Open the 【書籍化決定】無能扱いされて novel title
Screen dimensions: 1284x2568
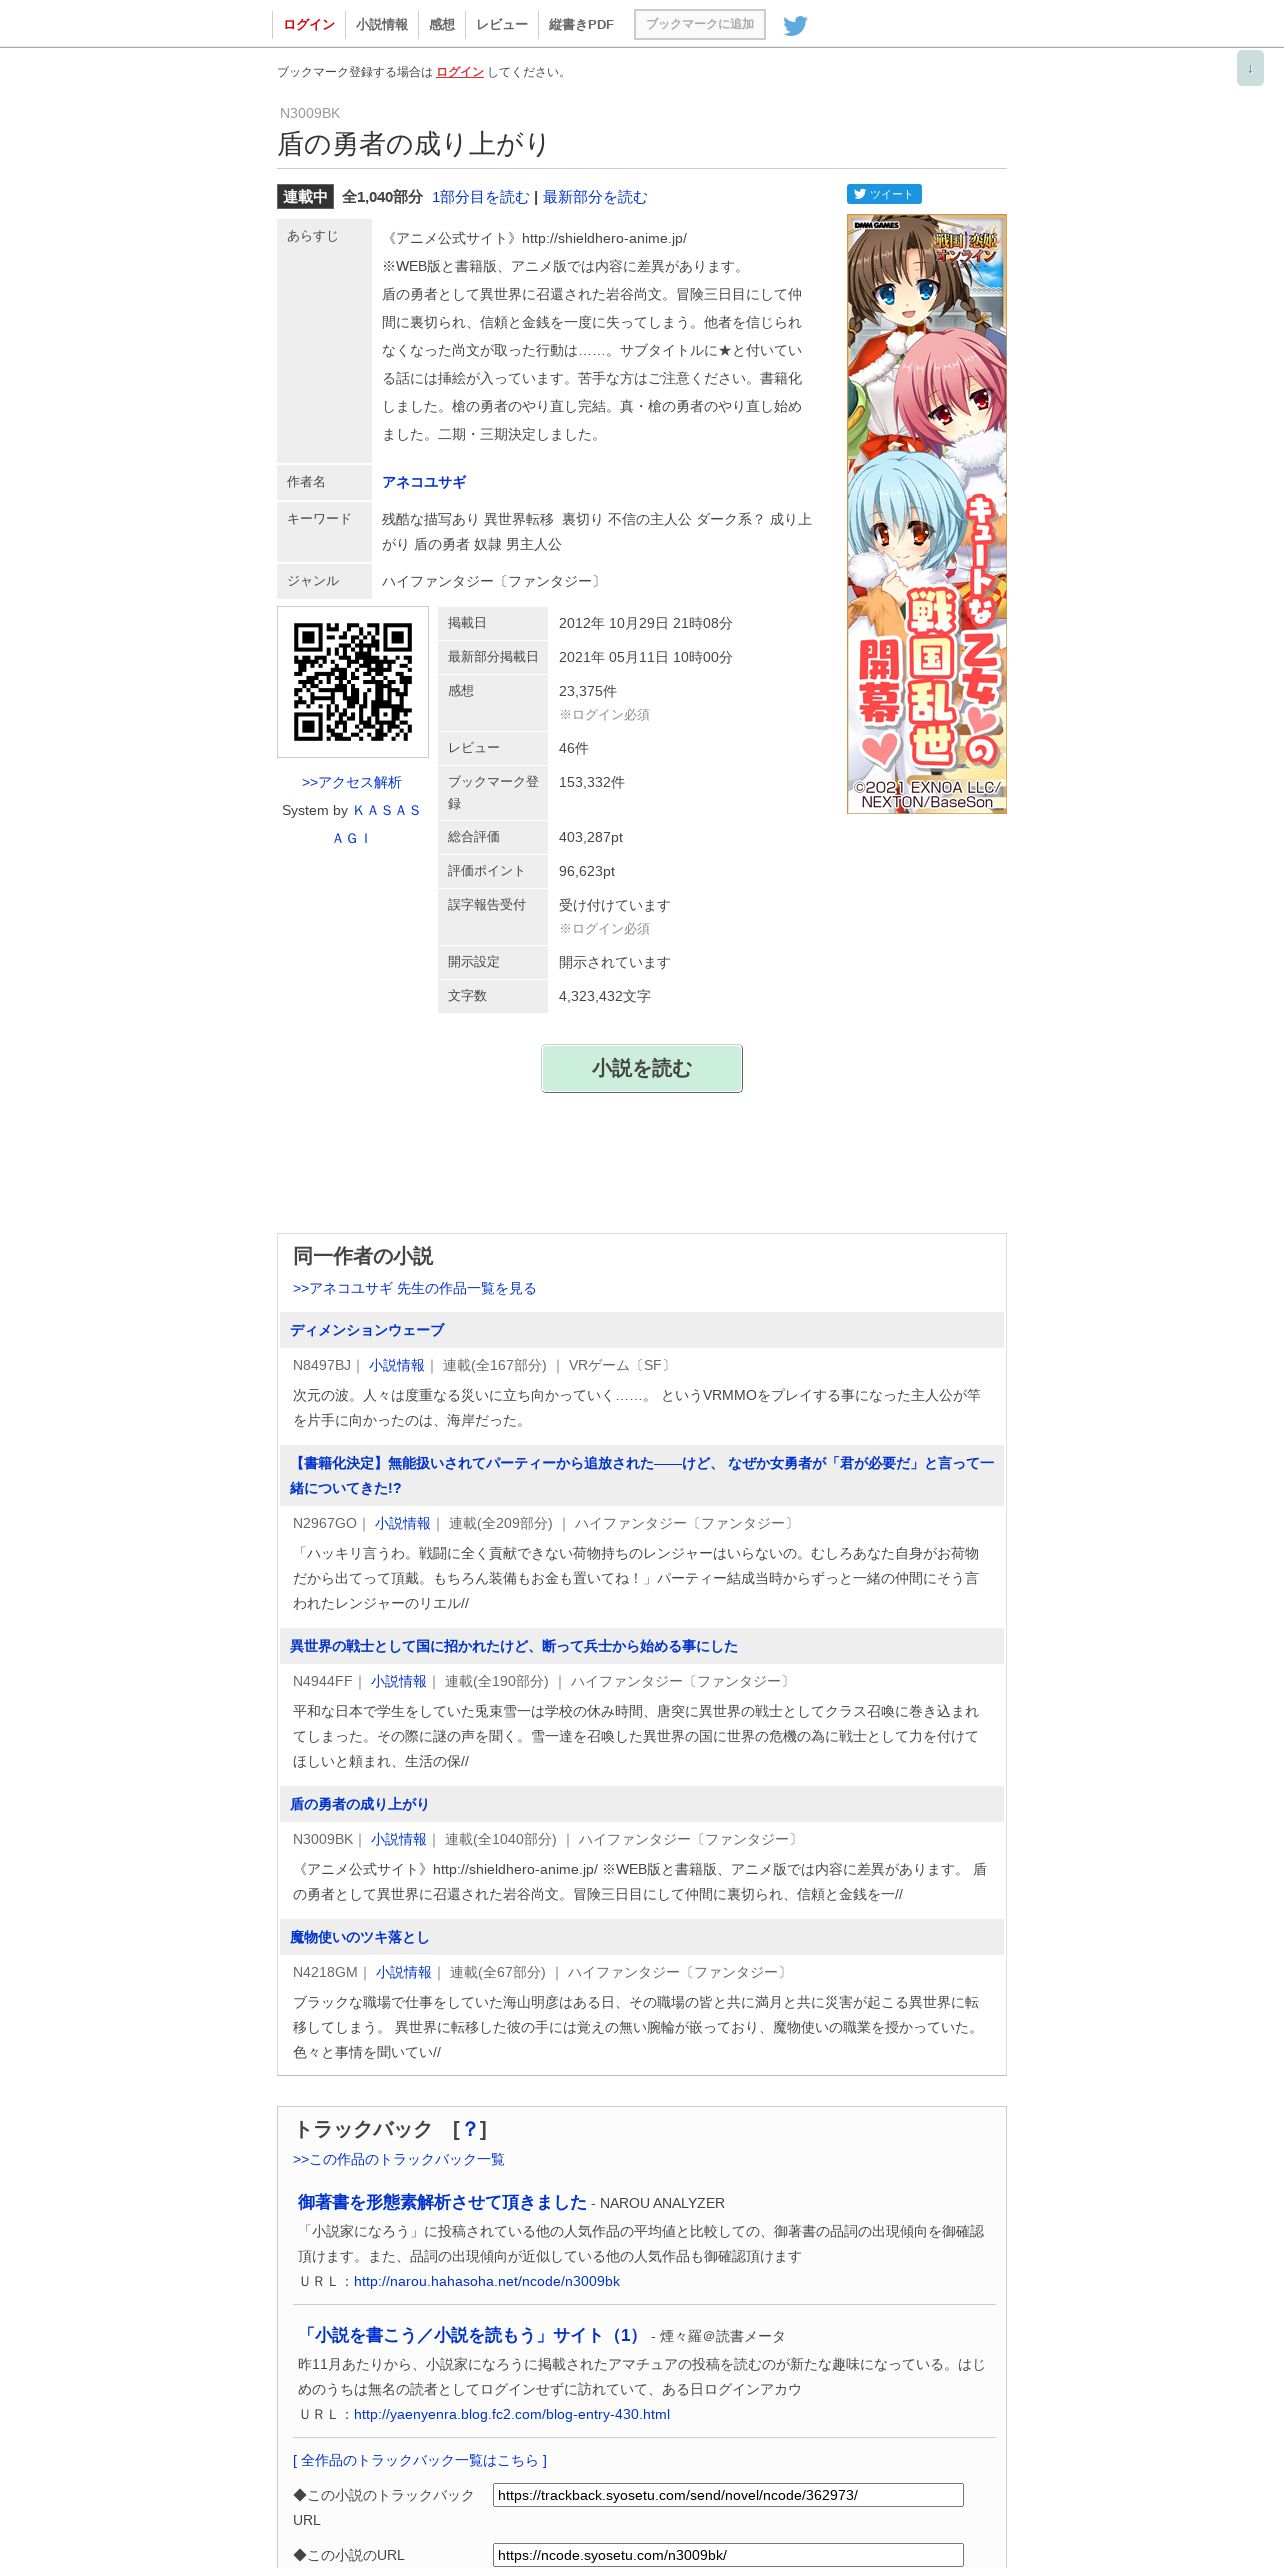click(x=642, y=1475)
